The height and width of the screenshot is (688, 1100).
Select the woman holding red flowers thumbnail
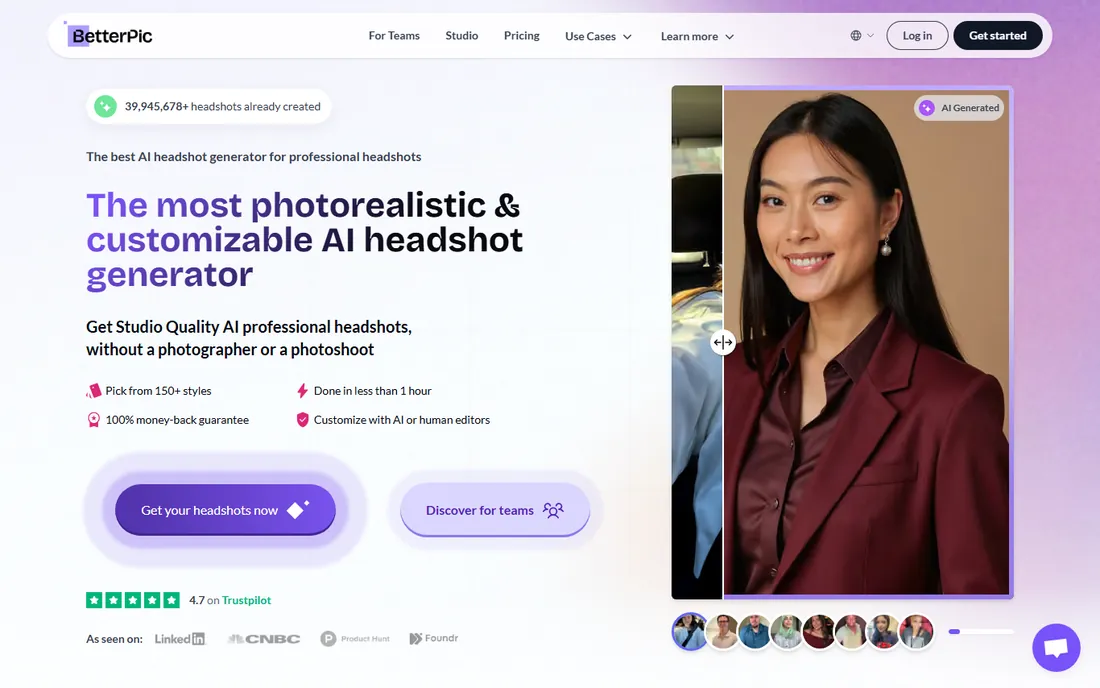(x=884, y=632)
